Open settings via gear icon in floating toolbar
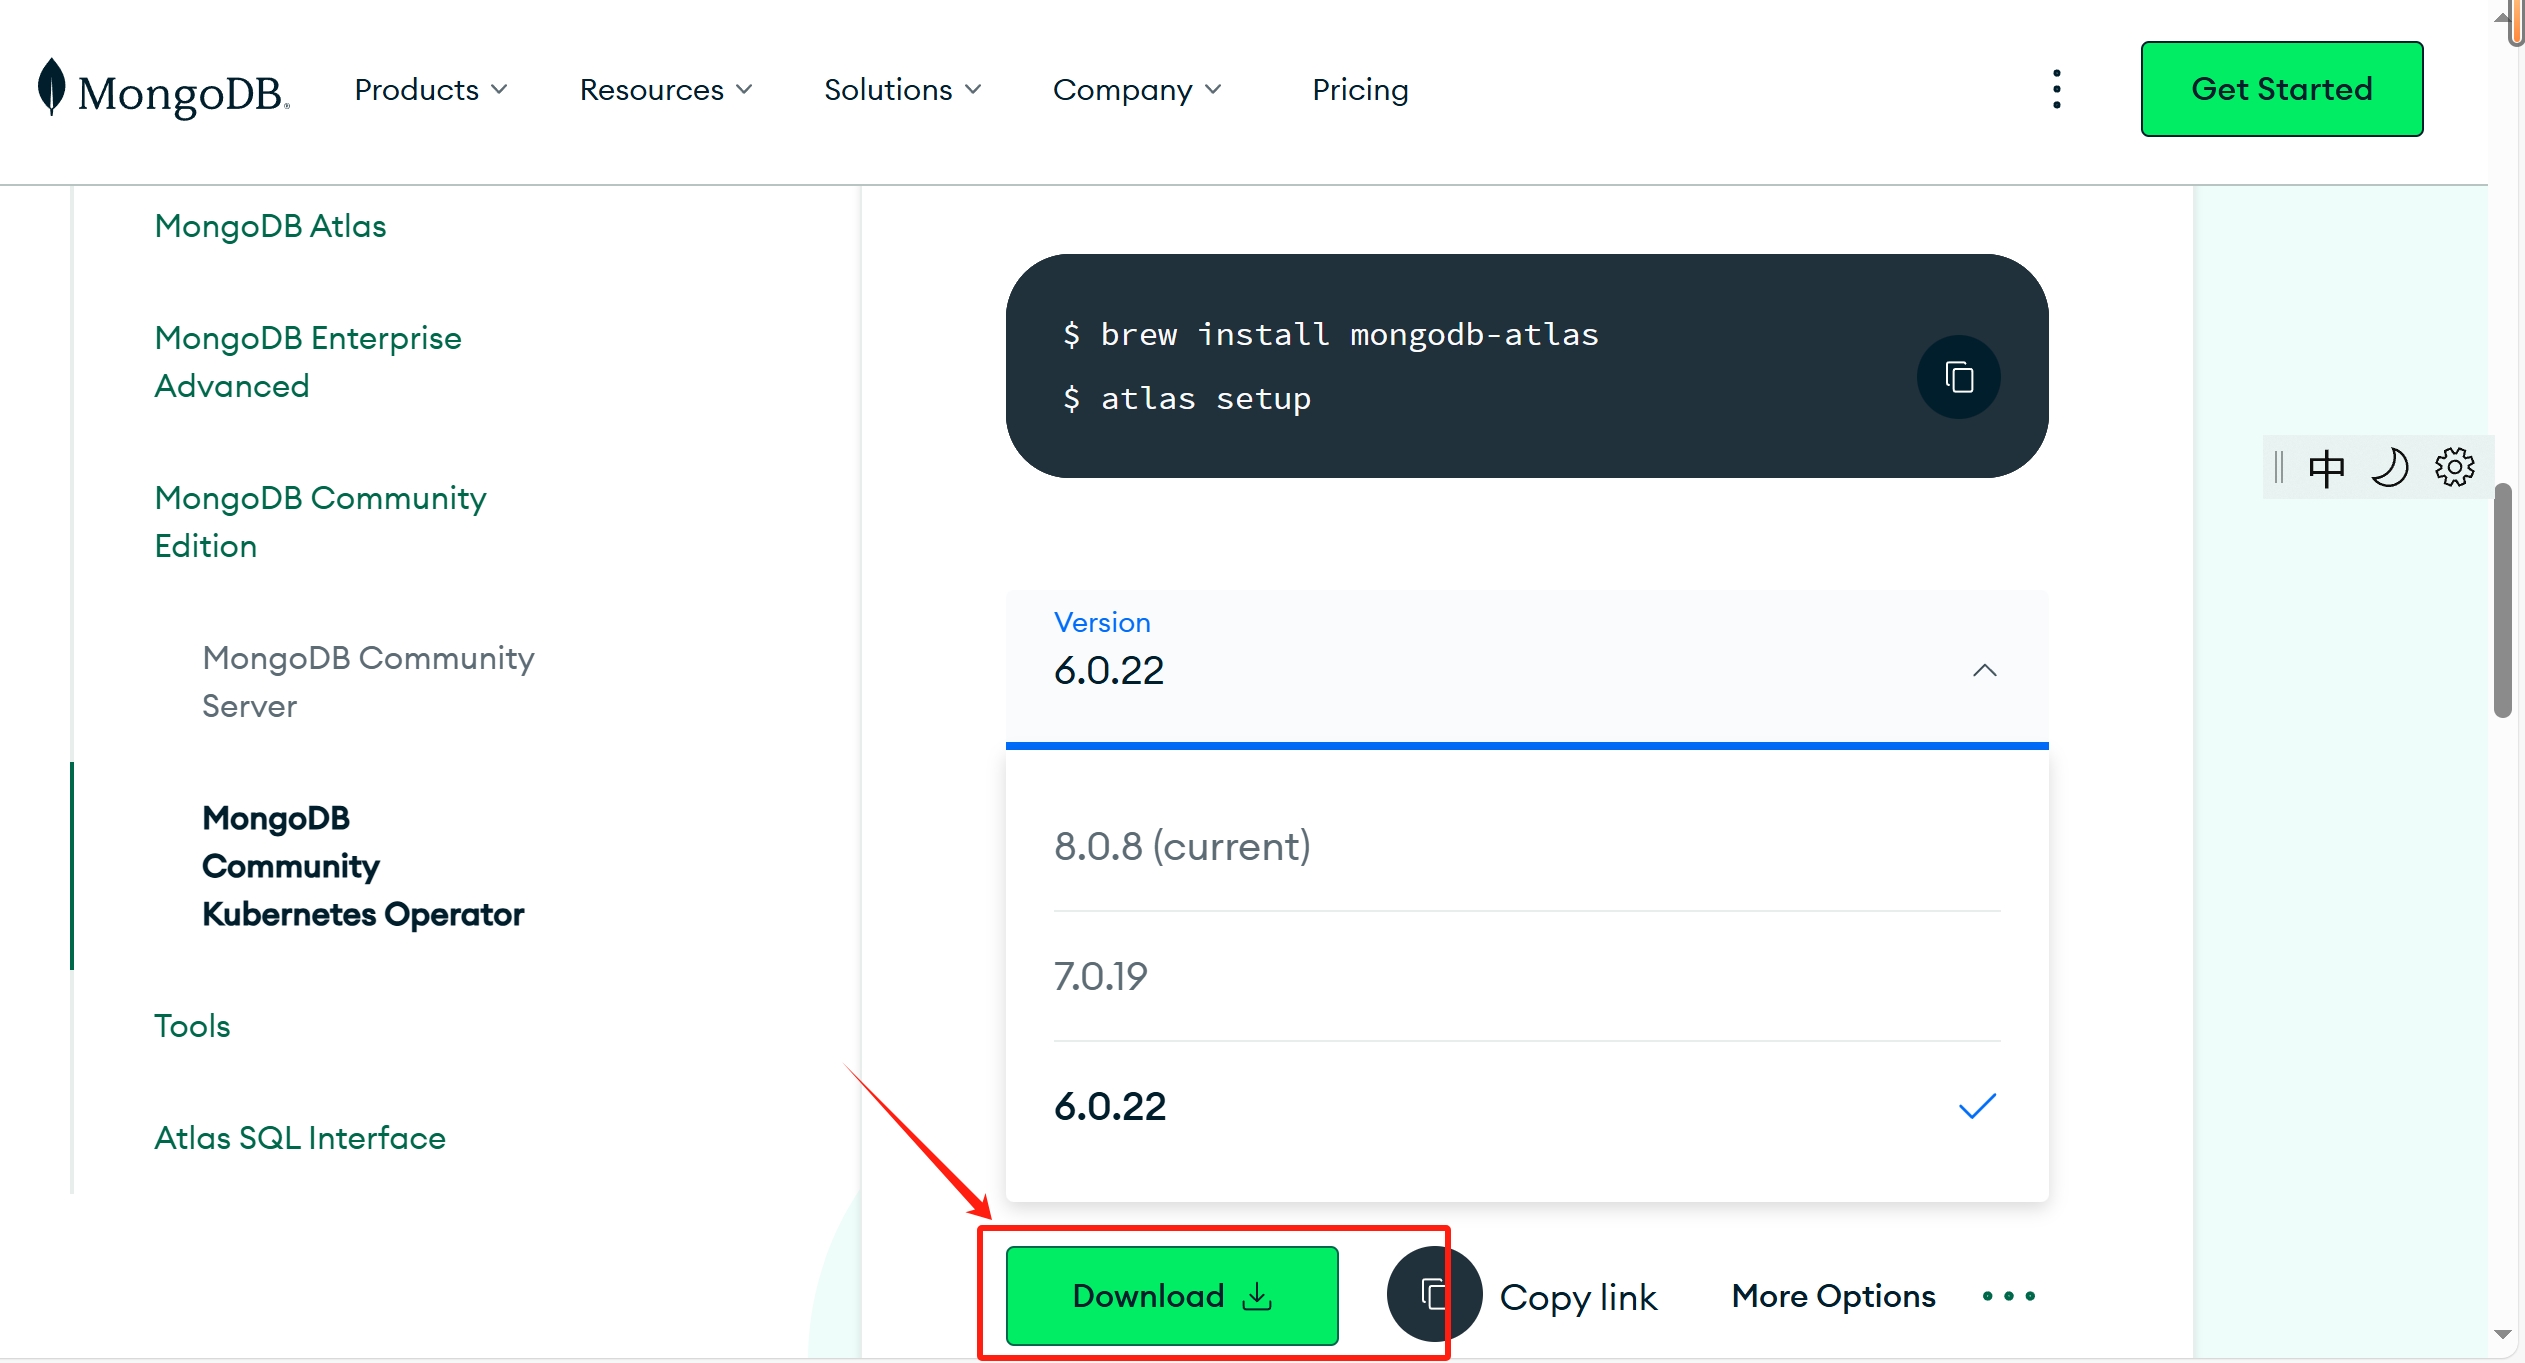This screenshot has height=1363, width=2525. click(x=2455, y=467)
